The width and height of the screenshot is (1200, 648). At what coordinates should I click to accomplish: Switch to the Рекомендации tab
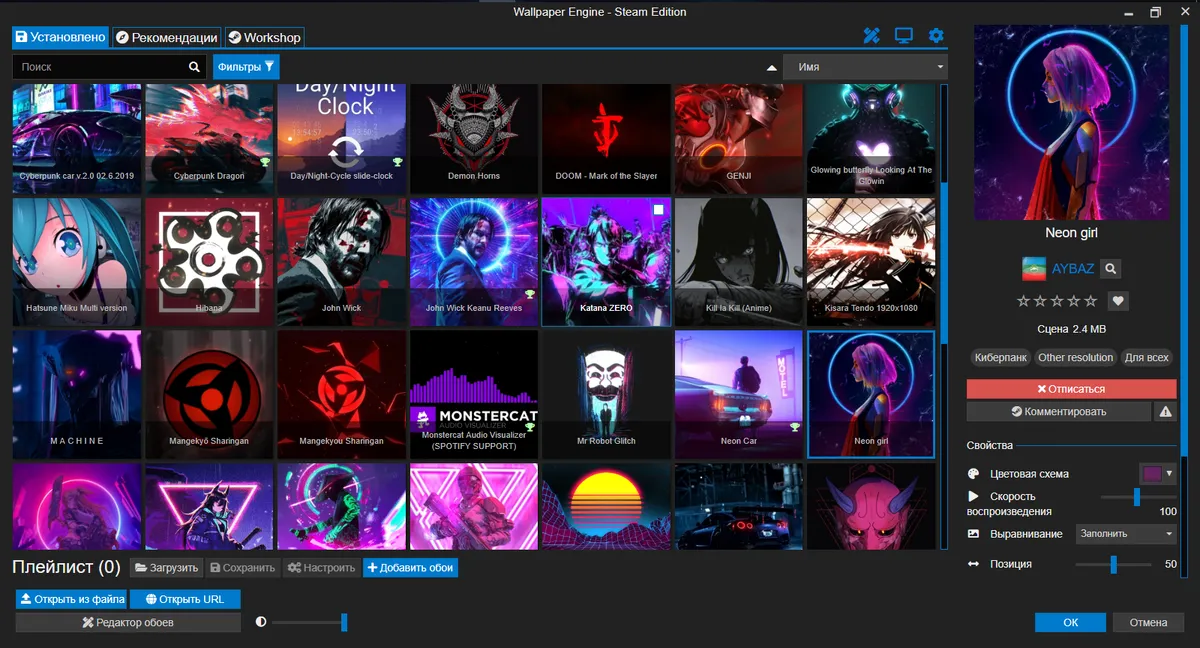pos(166,37)
